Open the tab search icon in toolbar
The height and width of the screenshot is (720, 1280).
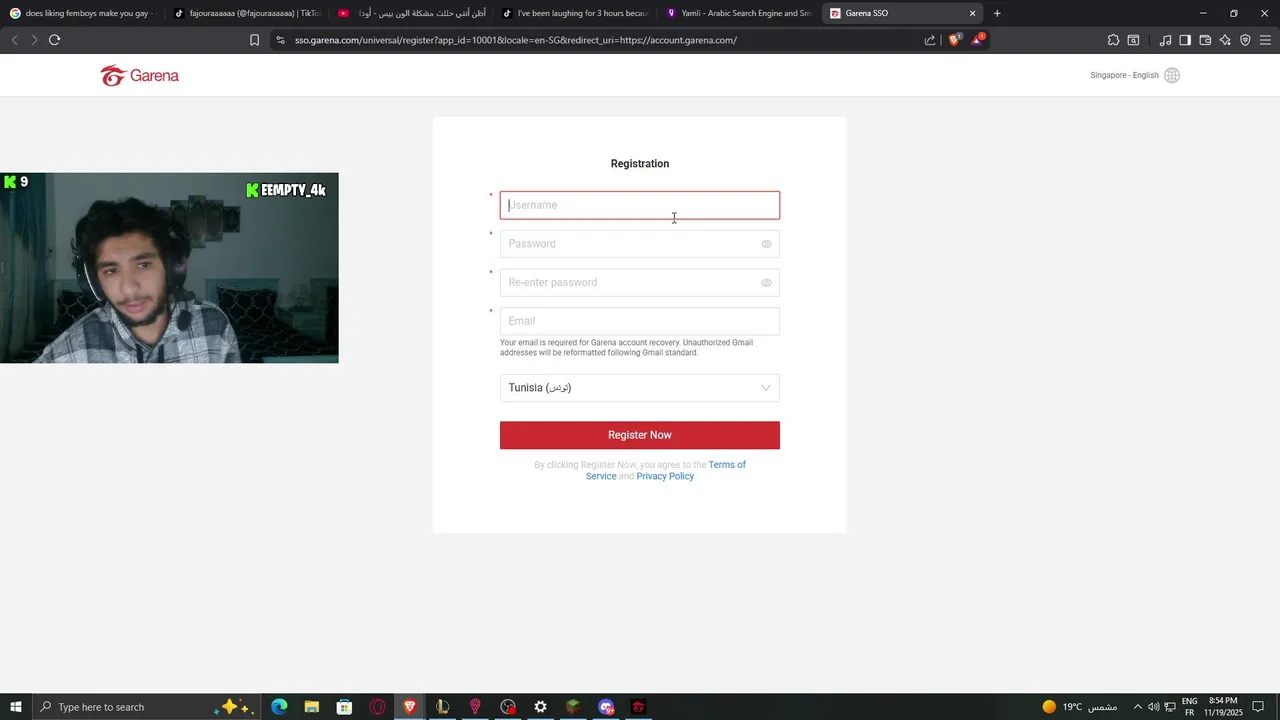(1133, 40)
